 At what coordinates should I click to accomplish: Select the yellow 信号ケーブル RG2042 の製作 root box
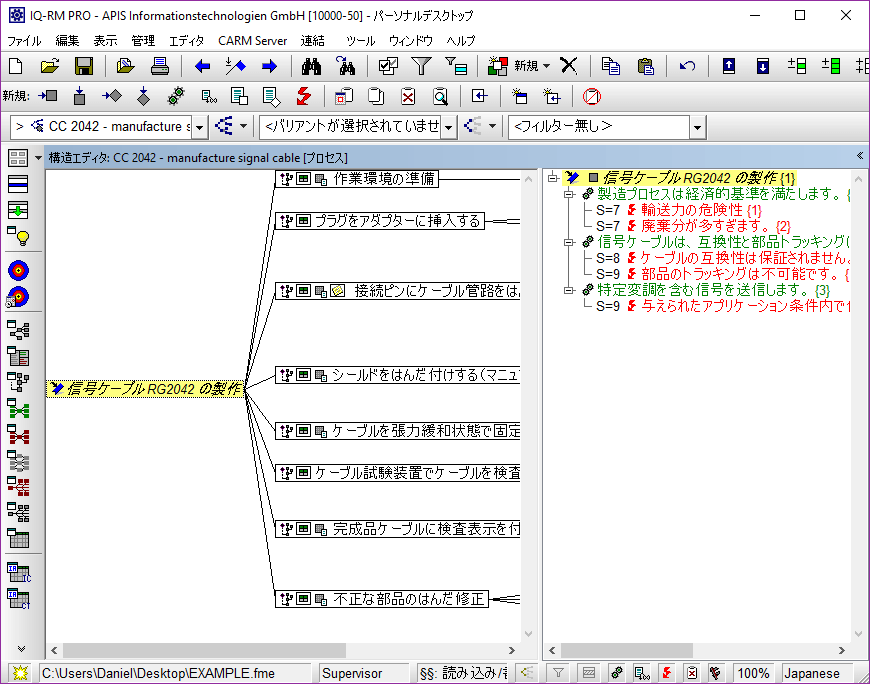[145, 389]
